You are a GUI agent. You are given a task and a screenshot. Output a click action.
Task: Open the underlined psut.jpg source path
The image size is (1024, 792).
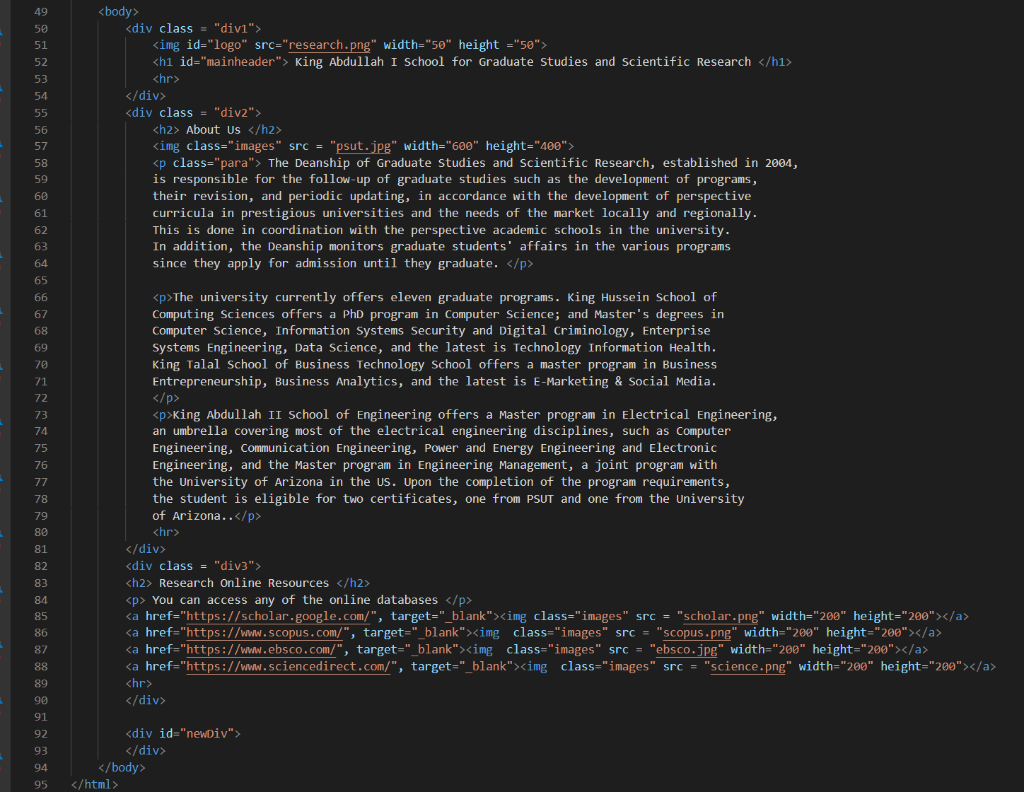pos(363,146)
